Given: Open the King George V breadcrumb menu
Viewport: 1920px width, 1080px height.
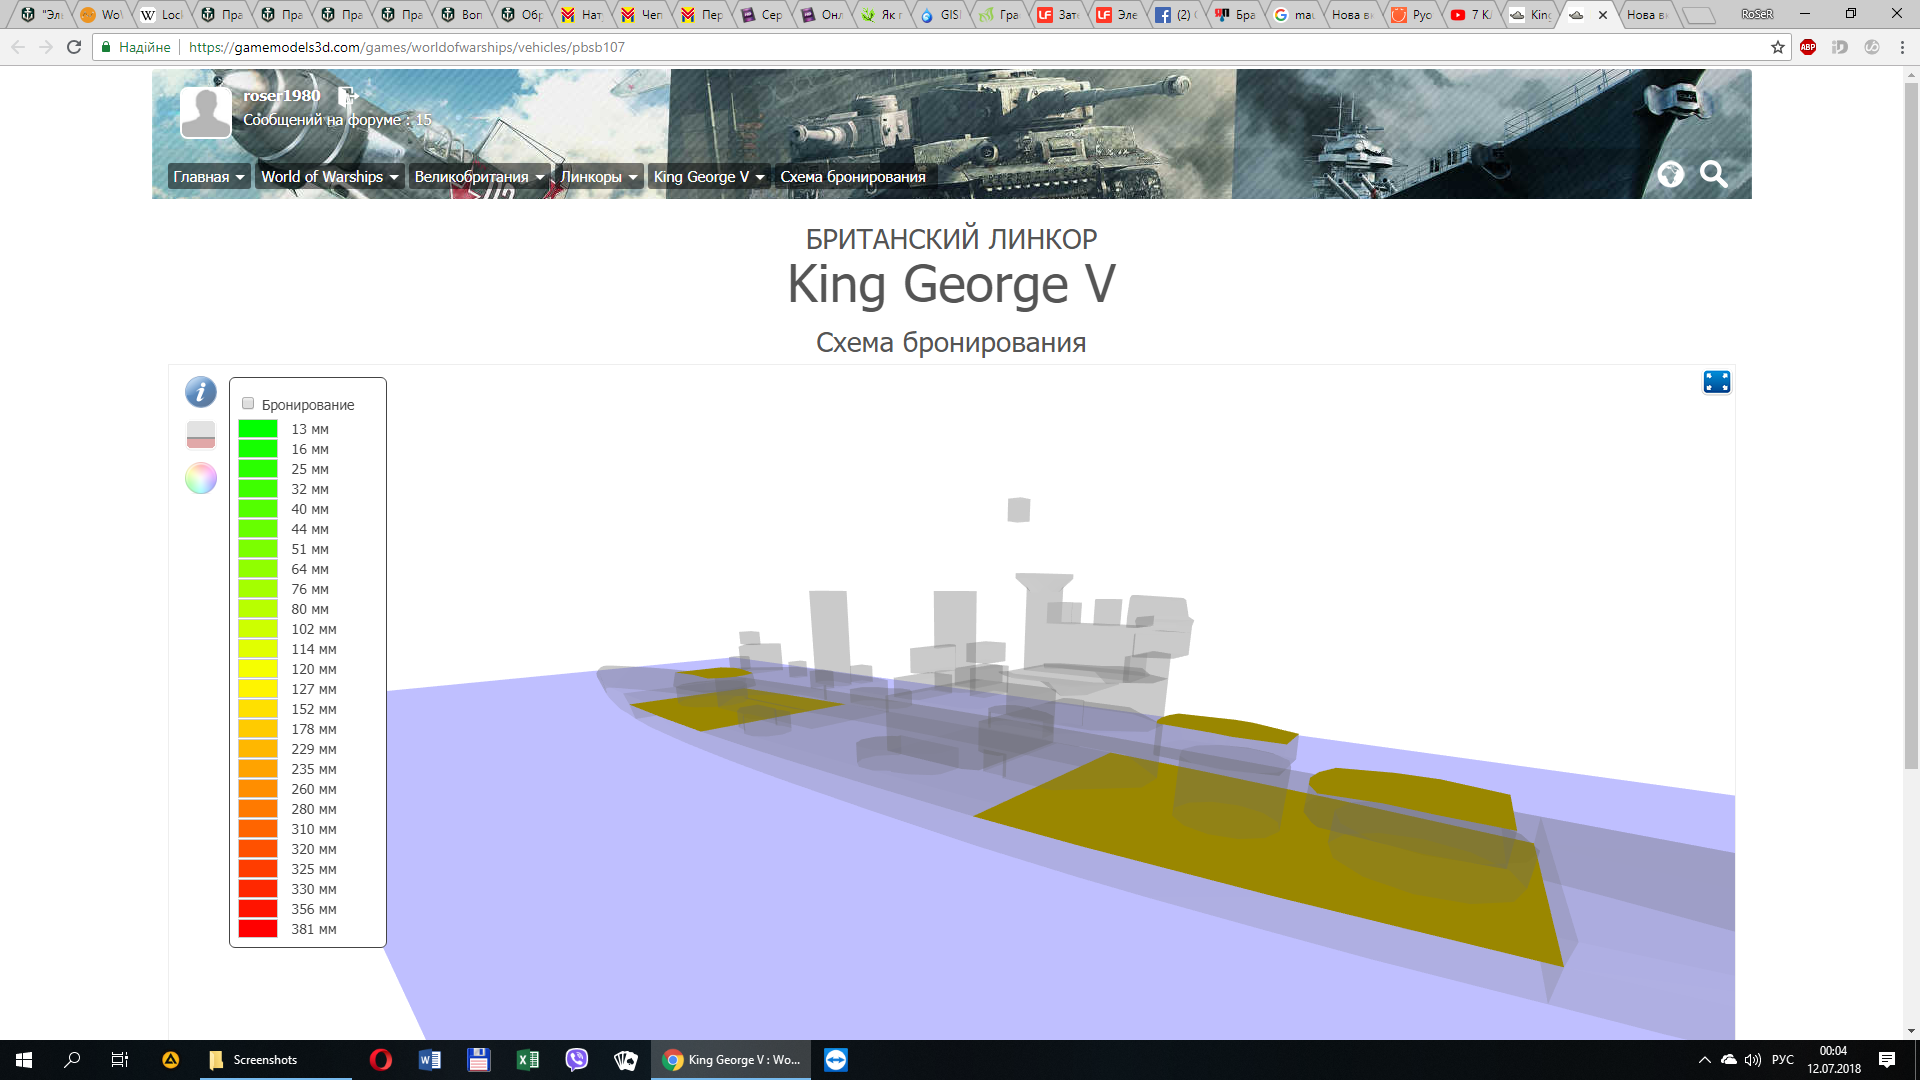Looking at the screenshot, I should pyautogui.click(x=709, y=177).
